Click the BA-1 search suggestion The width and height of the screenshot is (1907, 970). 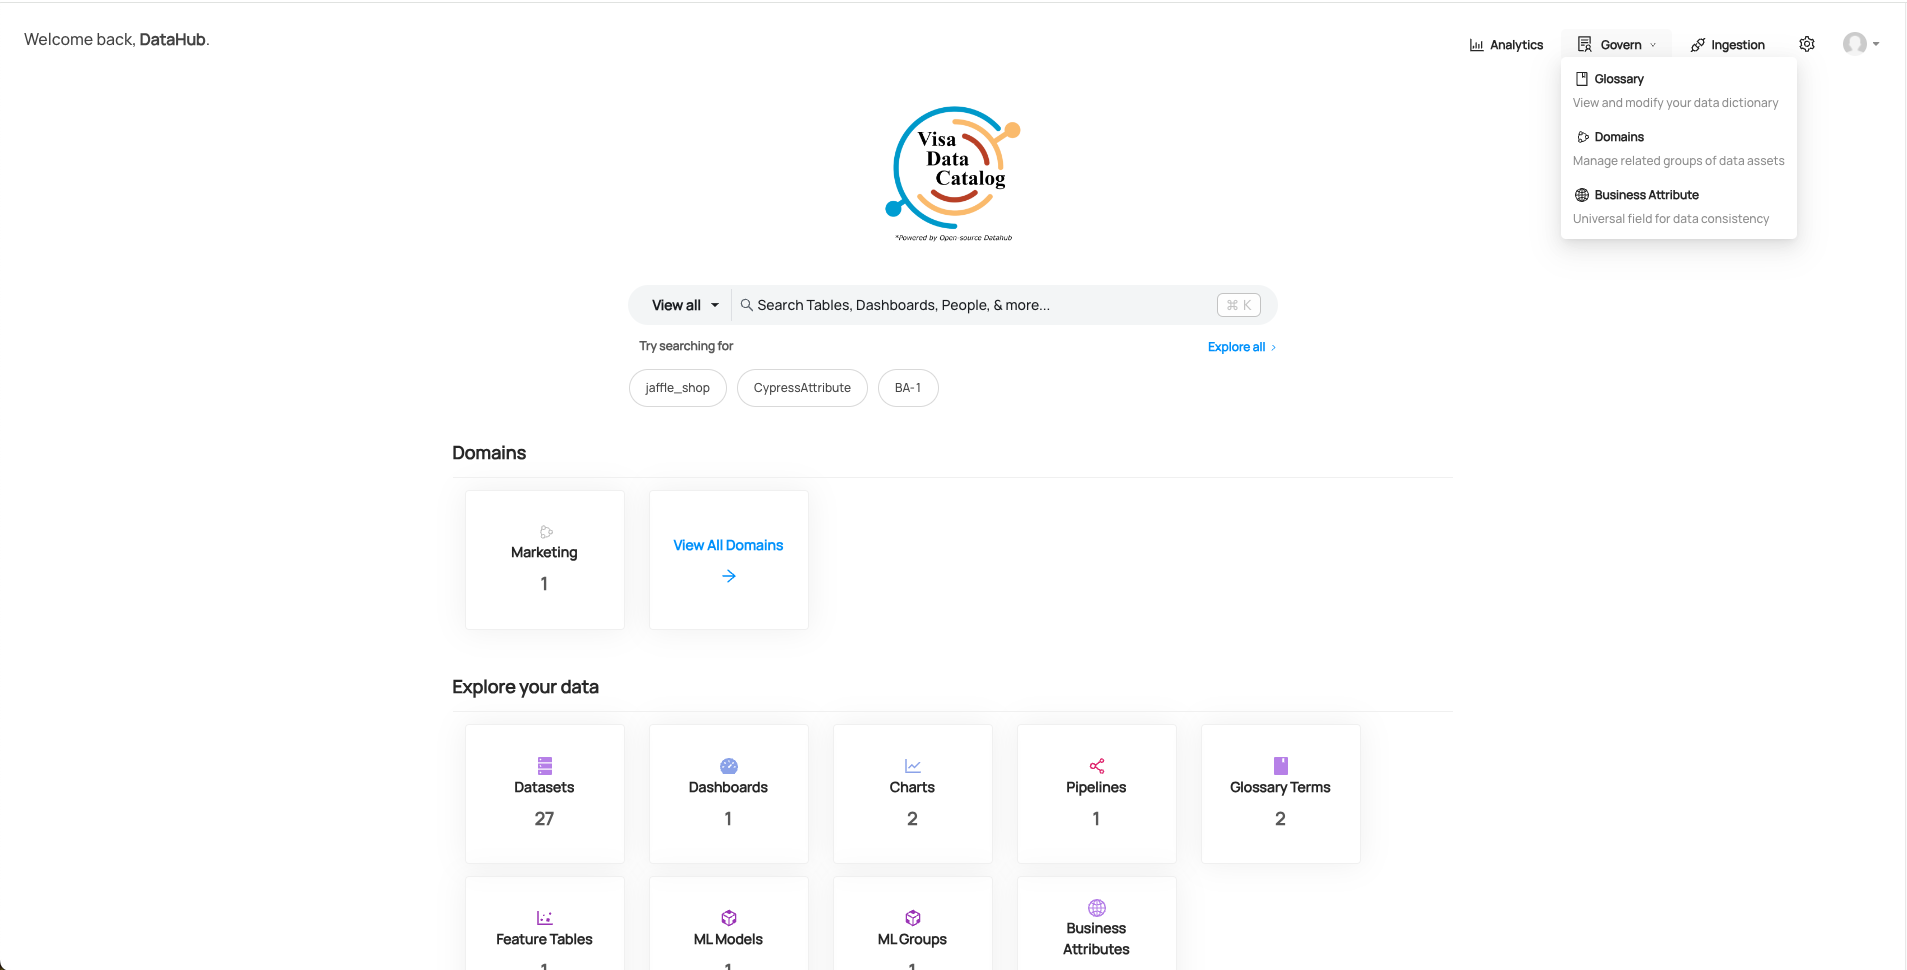[x=908, y=388]
